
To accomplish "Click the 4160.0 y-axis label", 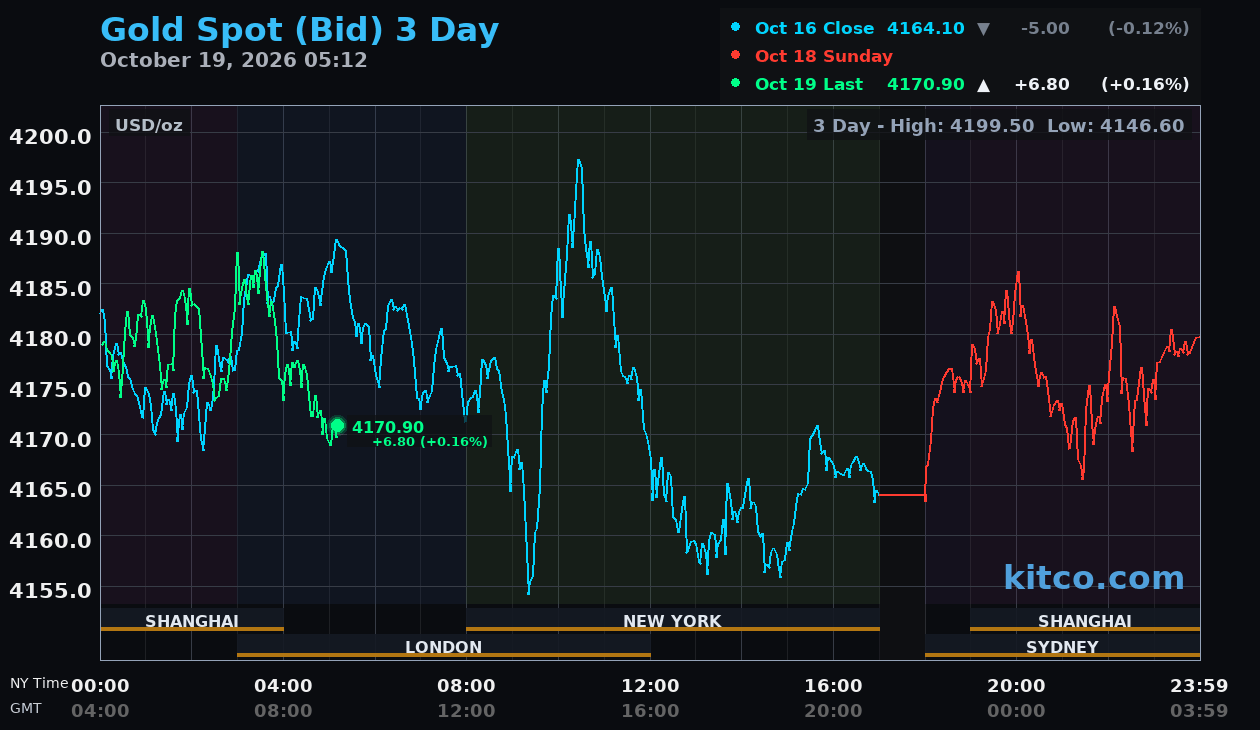I will pos(50,540).
